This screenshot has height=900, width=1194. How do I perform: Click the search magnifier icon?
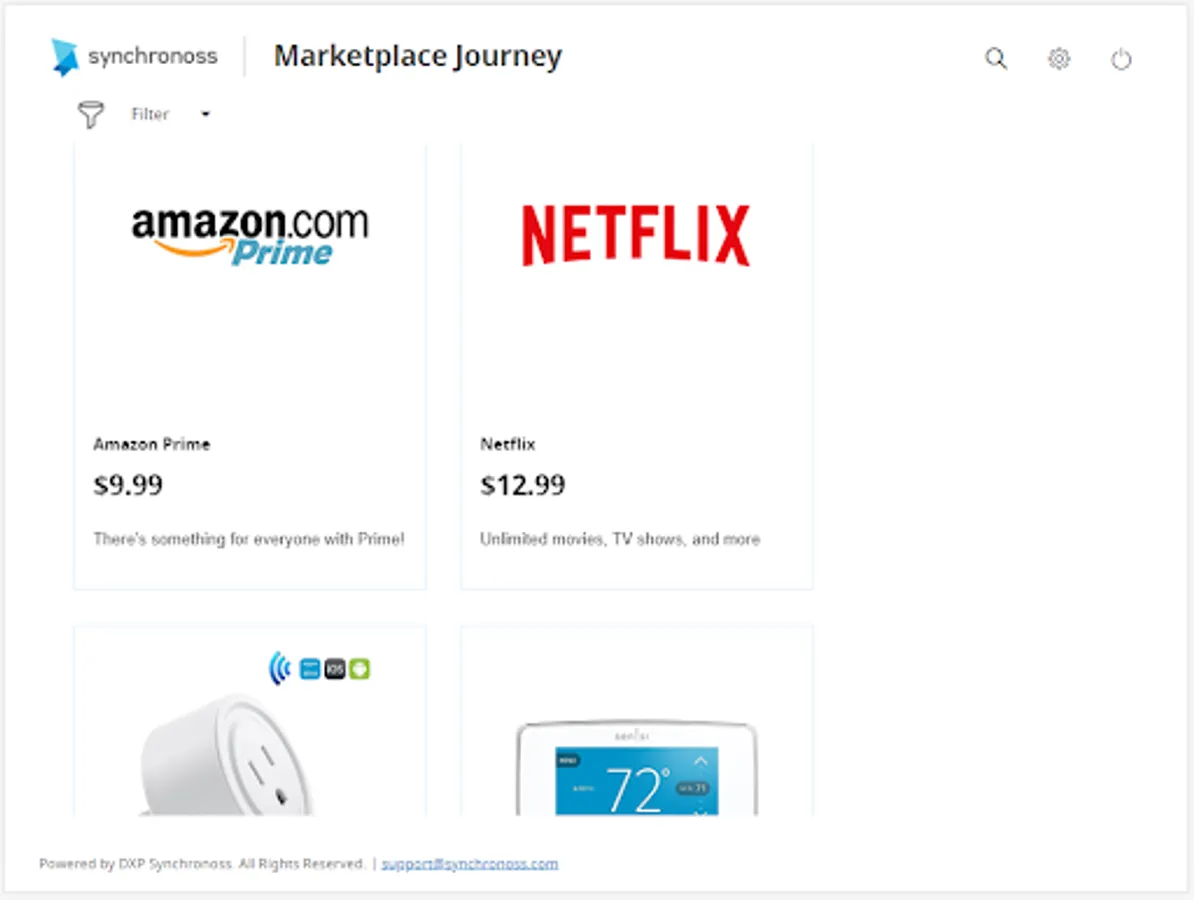[995, 59]
